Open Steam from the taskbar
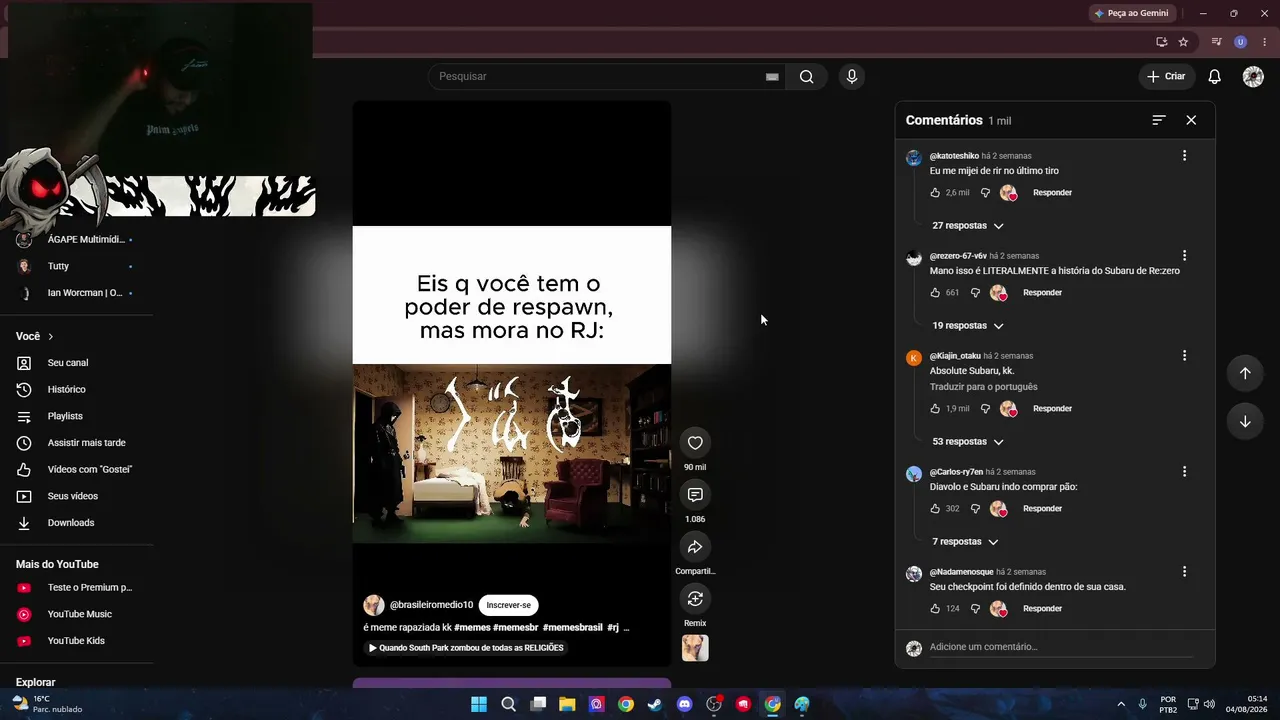 pos(654,704)
